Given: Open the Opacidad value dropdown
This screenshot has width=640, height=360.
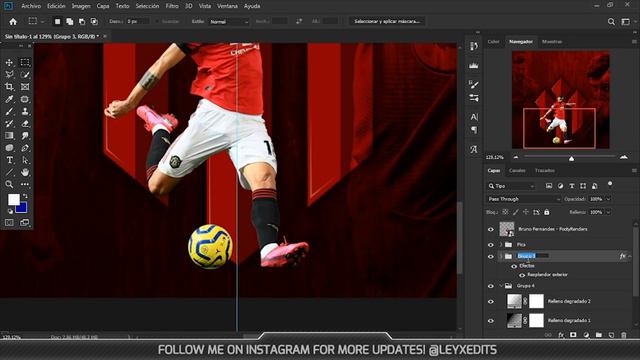Looking at the screenshot, I should pos(609,199).
